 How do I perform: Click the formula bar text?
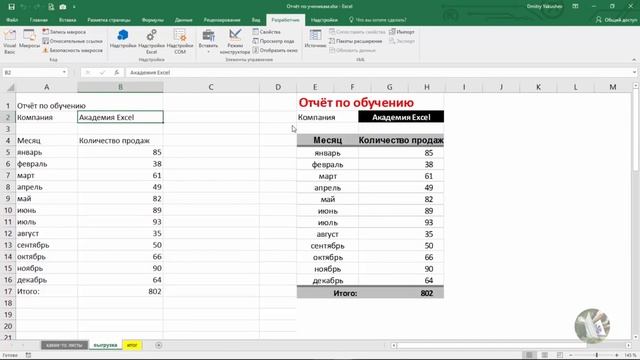150,73
